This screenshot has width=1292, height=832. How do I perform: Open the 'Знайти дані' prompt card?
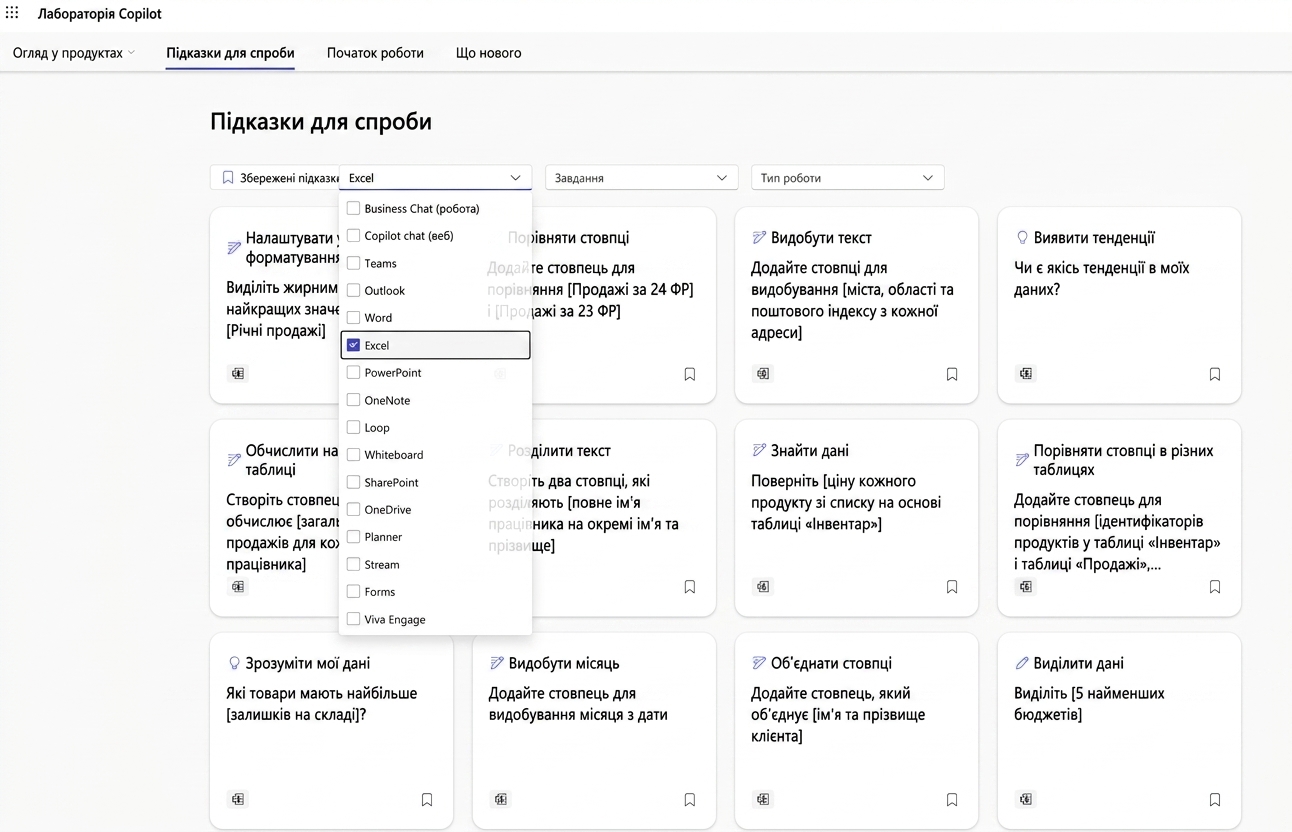click(856, 518)
